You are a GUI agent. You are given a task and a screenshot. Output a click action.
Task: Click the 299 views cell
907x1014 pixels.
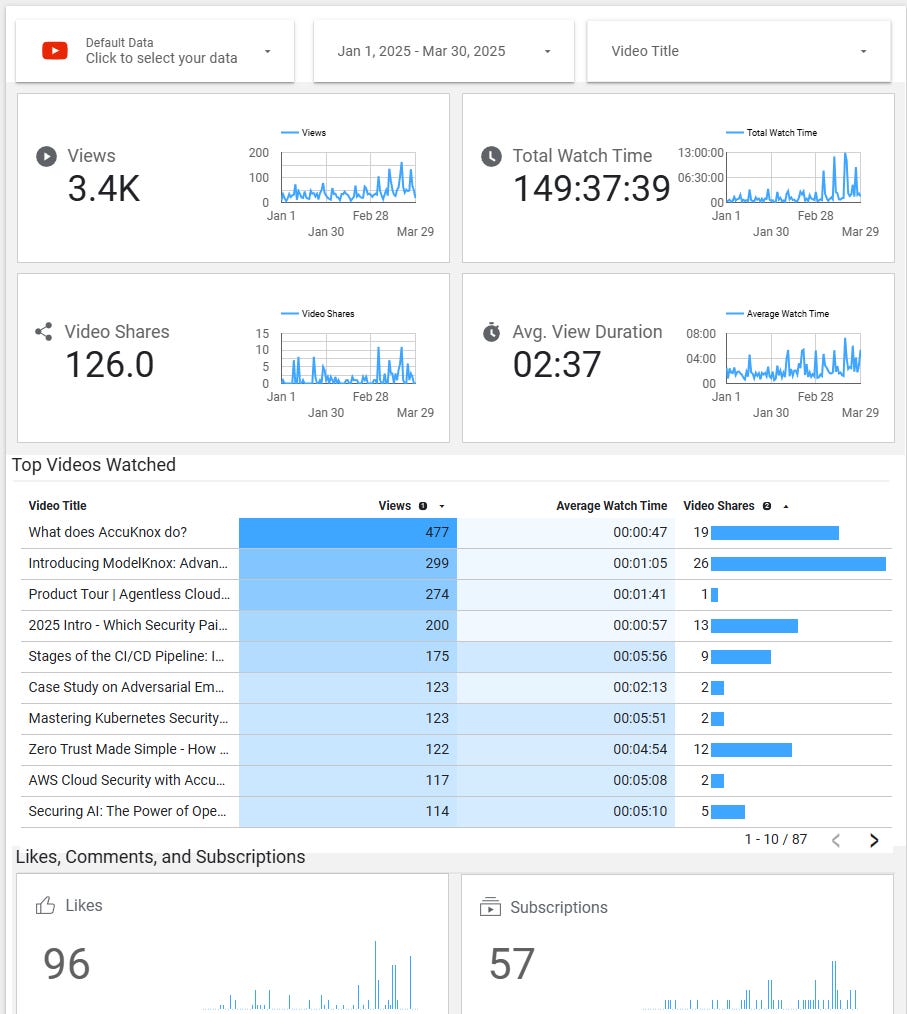click(x=348, y=564)
